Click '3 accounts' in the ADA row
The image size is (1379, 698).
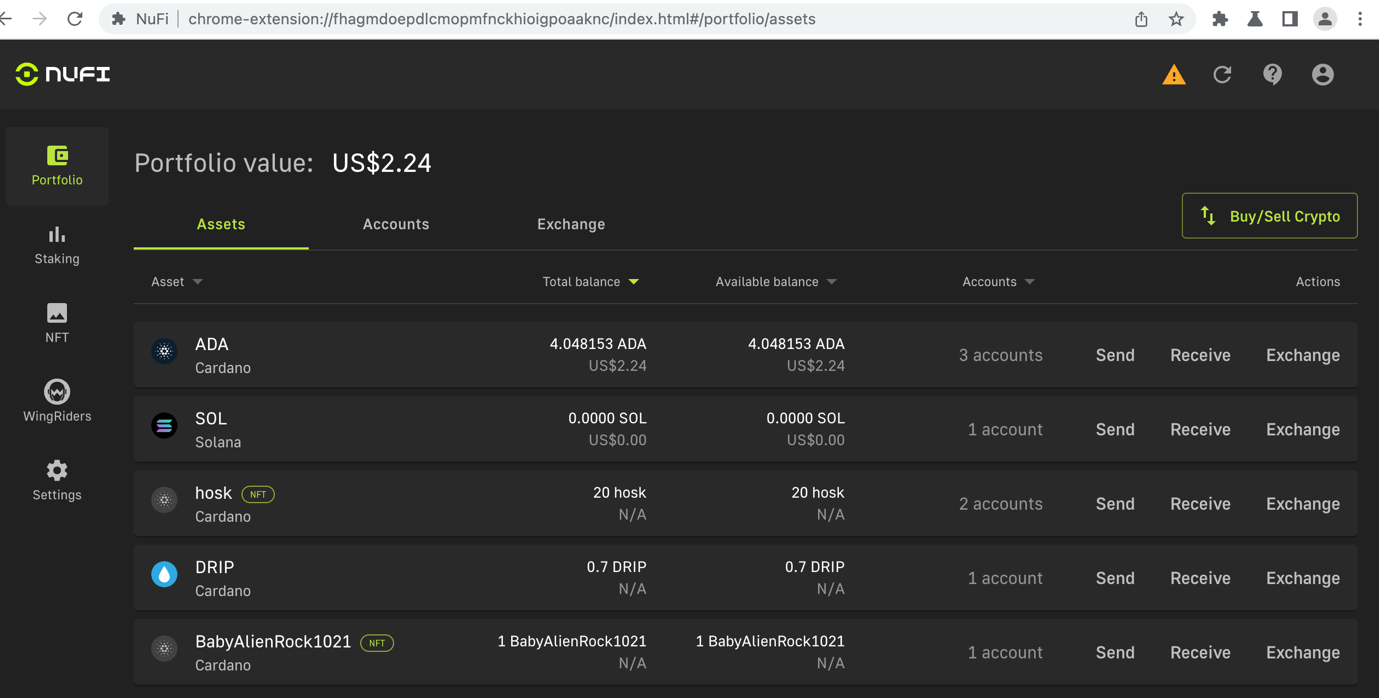tap(1000, 355)
